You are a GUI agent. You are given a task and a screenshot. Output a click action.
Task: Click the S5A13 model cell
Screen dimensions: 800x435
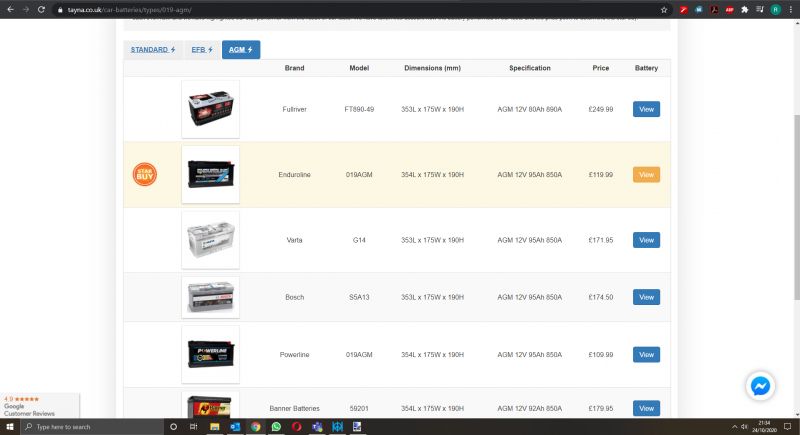(x=359, y=297)
